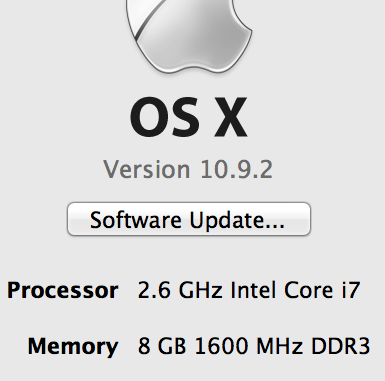Viewport: 385px width, 381px height.
Task: Click the silver Apple logo
Action: [x=189, y=36]
